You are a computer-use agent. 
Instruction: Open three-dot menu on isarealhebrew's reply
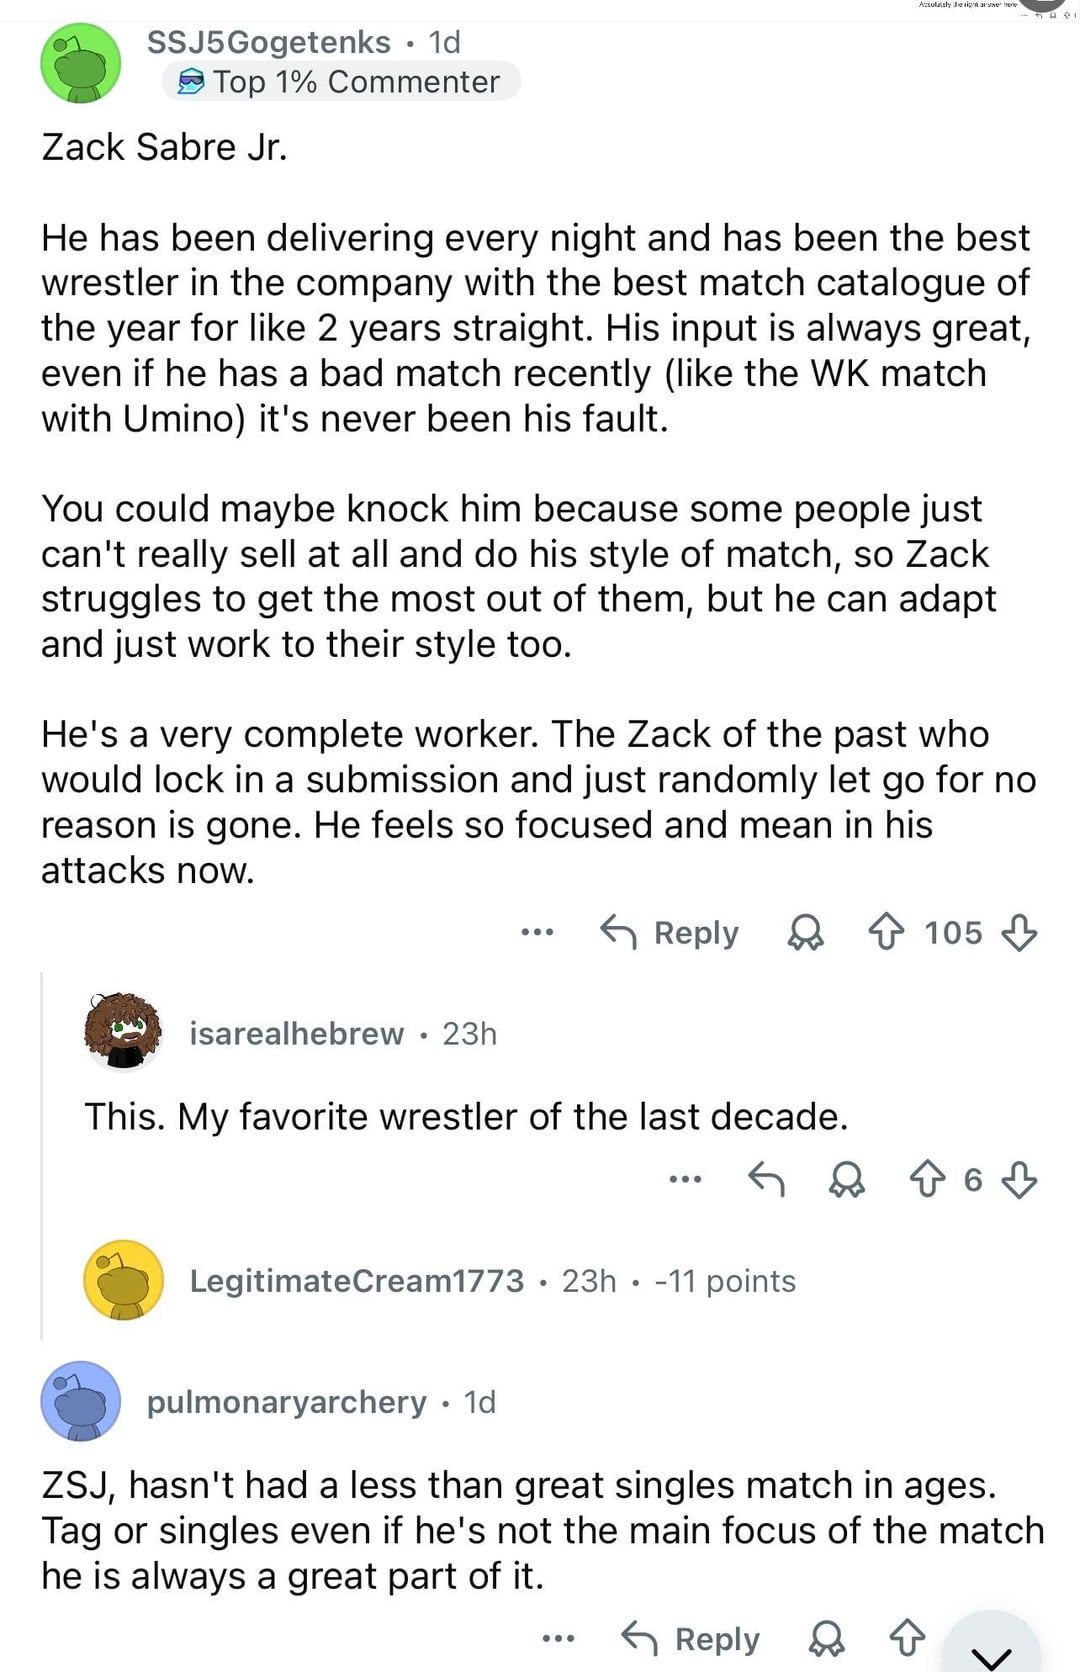coord(685,1180)
